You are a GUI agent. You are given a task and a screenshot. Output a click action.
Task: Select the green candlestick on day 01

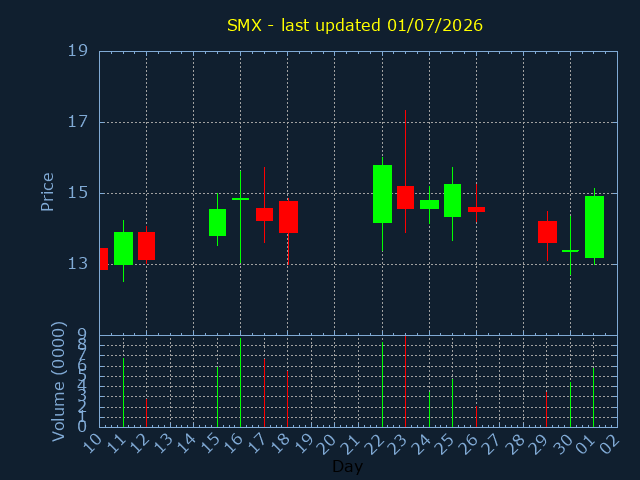tap(594, 227)
